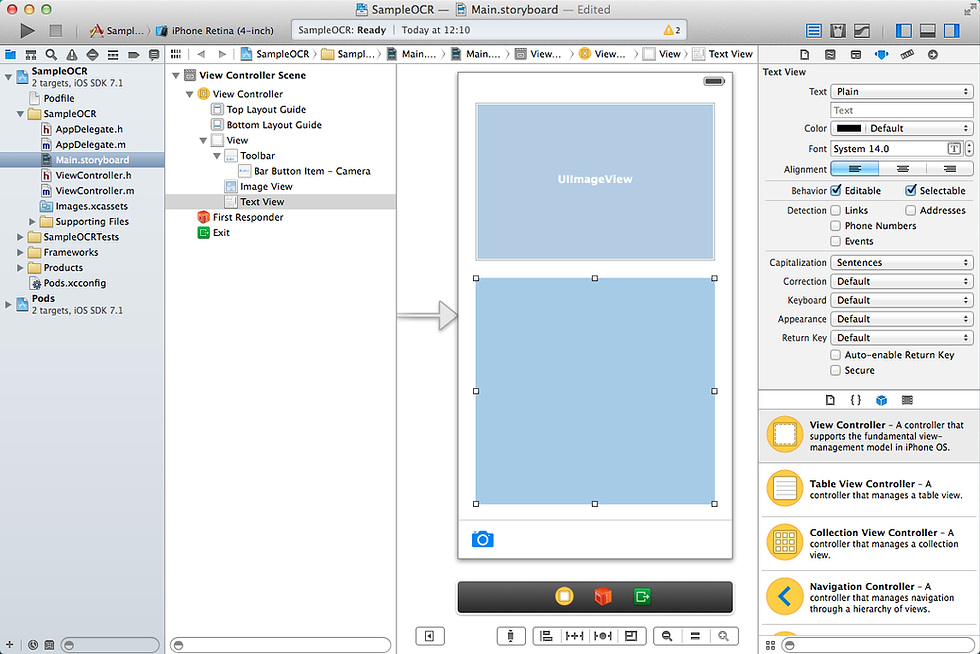Open the Return Key dropdown

[x=902, y=338]
